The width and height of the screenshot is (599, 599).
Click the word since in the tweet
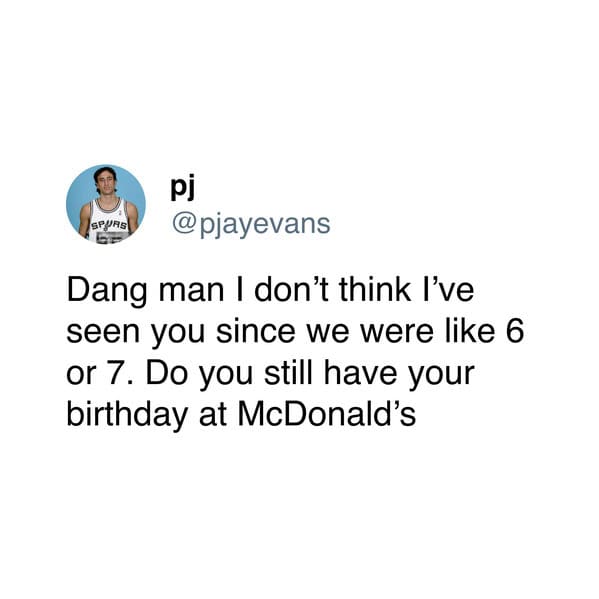tap(256, 331)
